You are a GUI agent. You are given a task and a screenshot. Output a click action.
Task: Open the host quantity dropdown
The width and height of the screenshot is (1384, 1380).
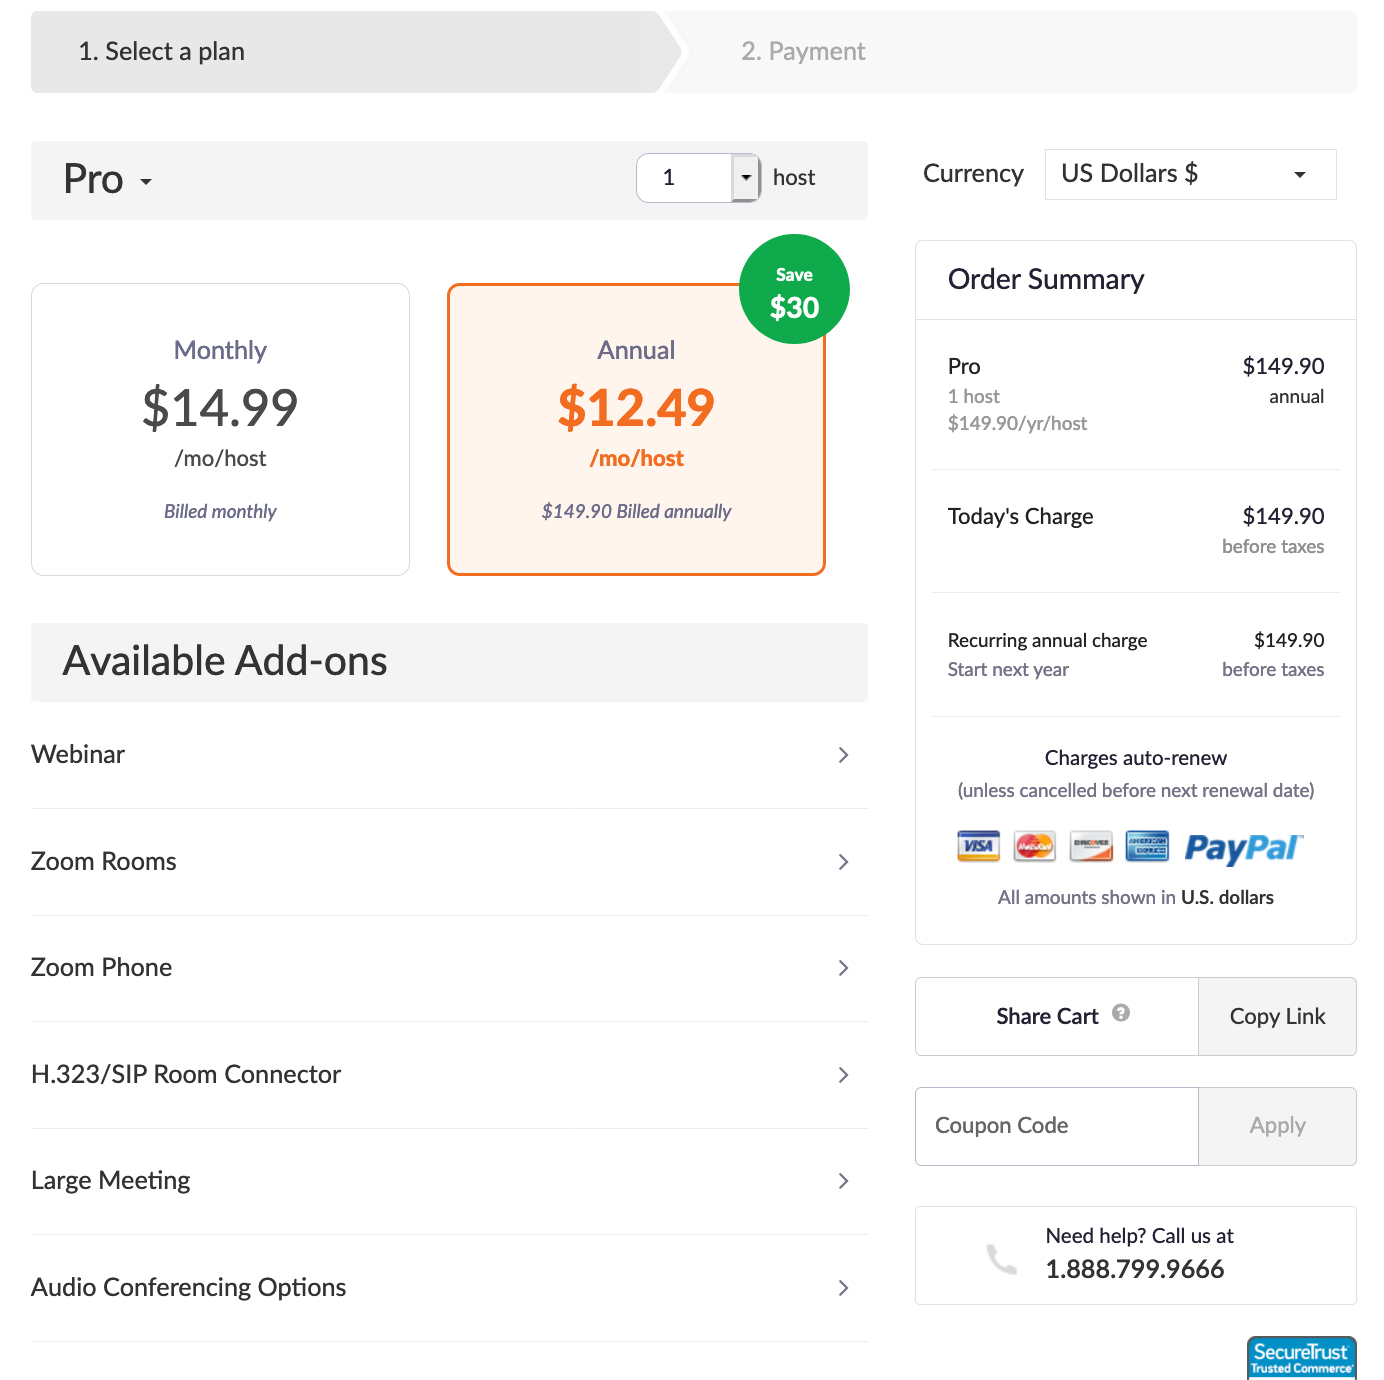(745, 178)
